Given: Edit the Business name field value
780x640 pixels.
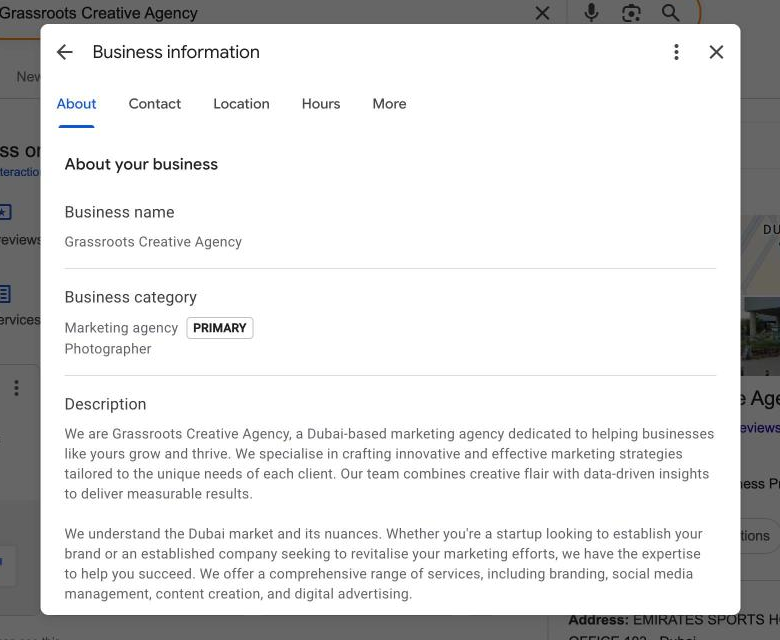Looking at the screenshot, I should tap(153, 242).
